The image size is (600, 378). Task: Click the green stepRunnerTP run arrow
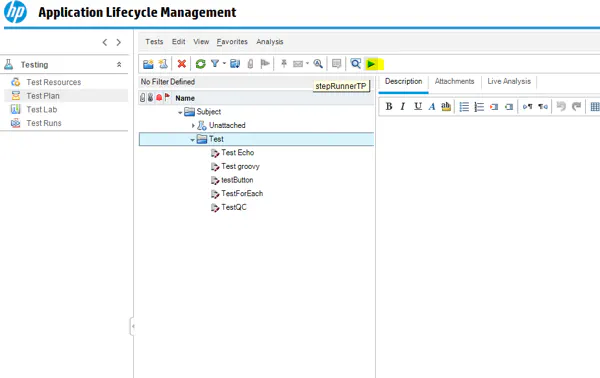coord(371,64)
